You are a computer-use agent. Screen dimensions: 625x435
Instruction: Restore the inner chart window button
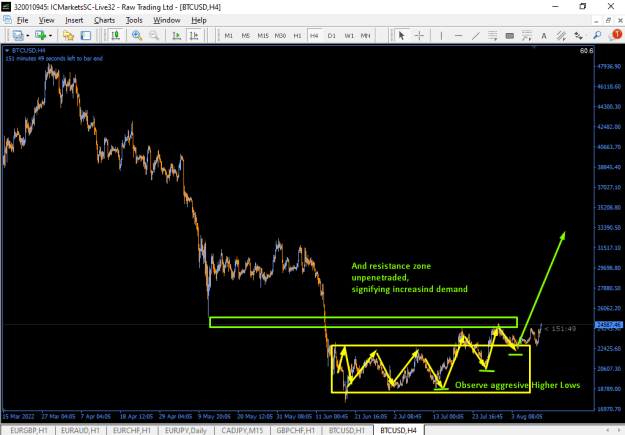tap(608, 20)
